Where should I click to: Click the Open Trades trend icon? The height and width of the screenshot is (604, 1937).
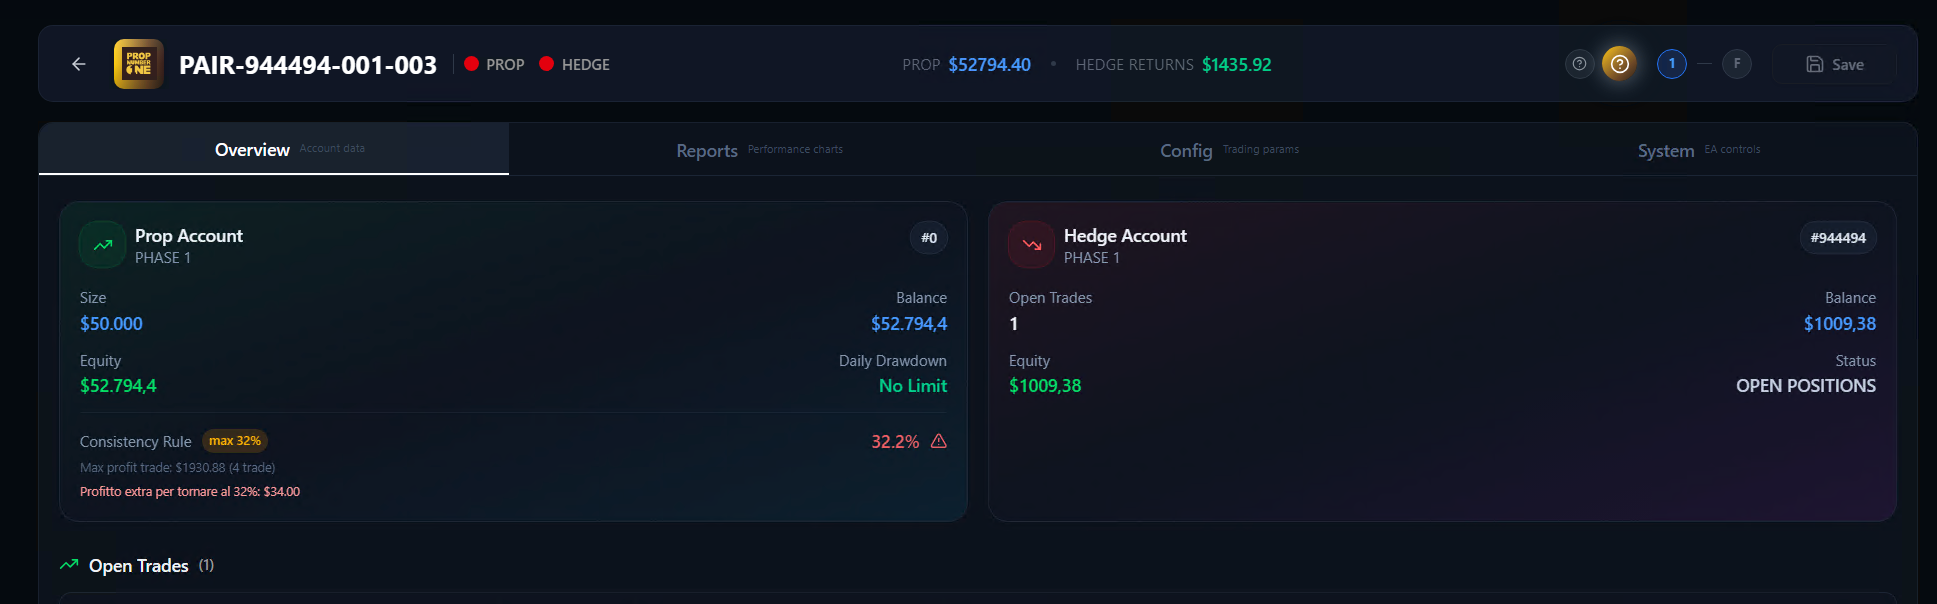69,565
